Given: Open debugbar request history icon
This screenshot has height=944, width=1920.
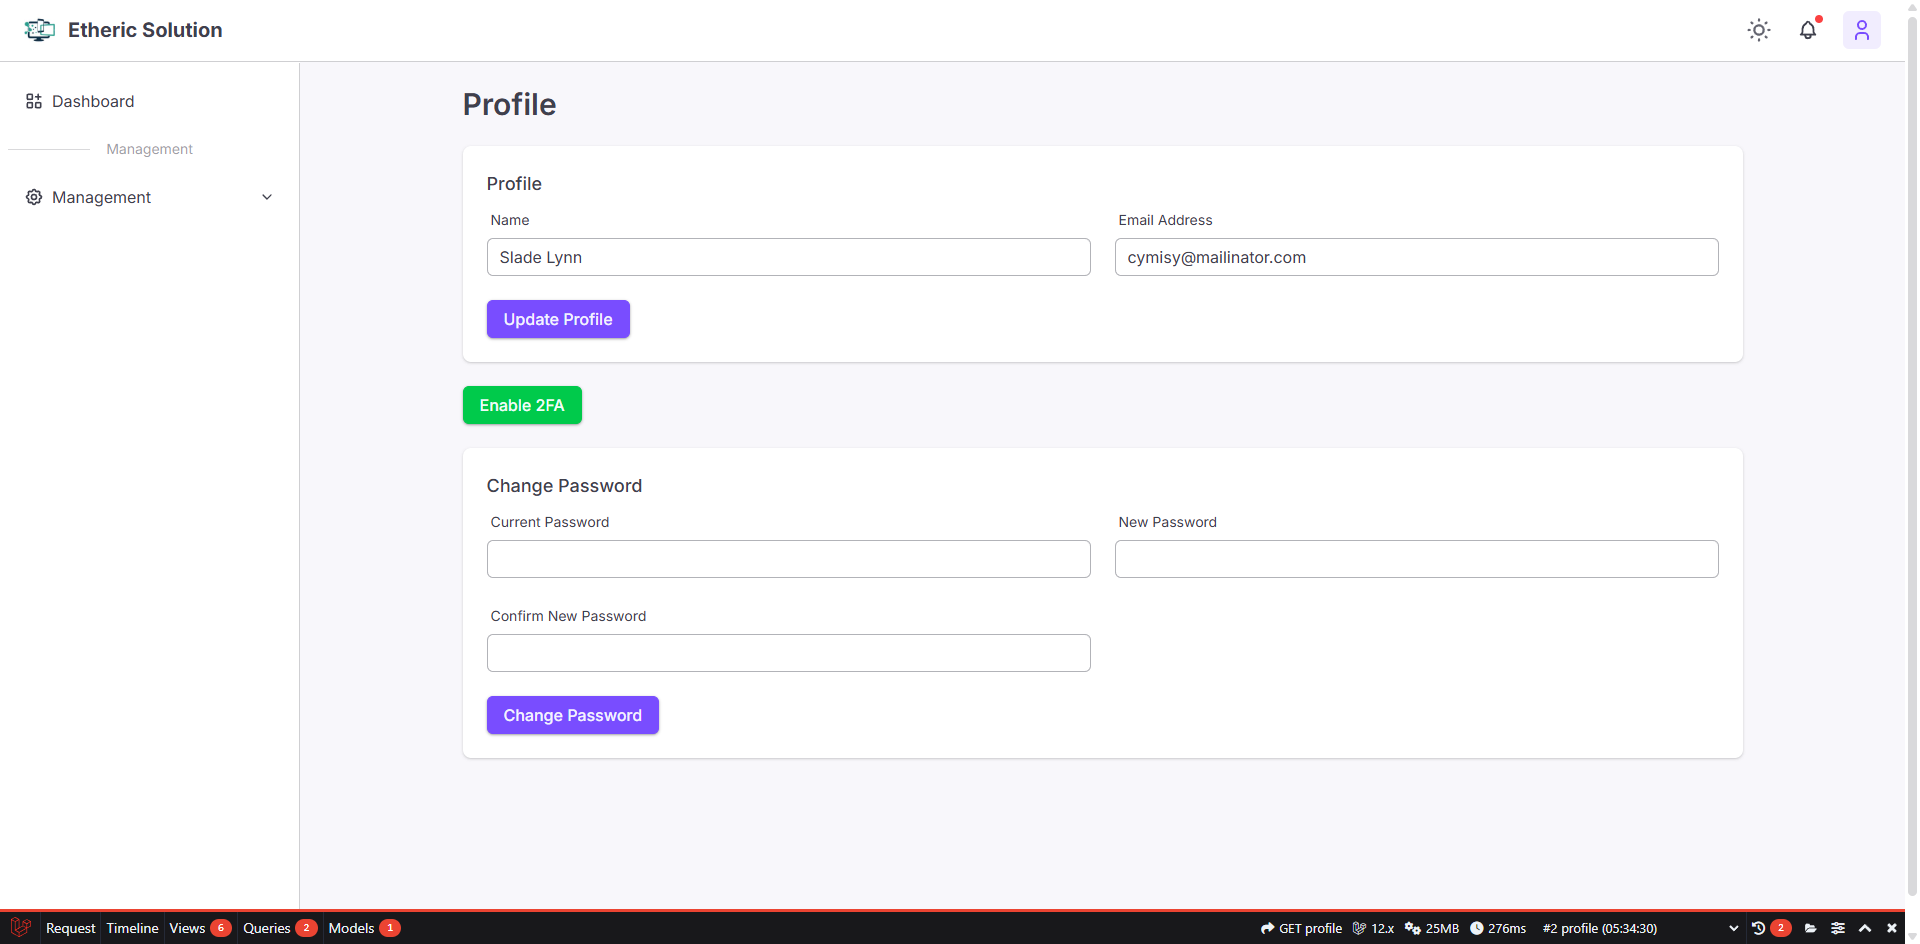Looking at the screenshot, I should point(1759,928).
